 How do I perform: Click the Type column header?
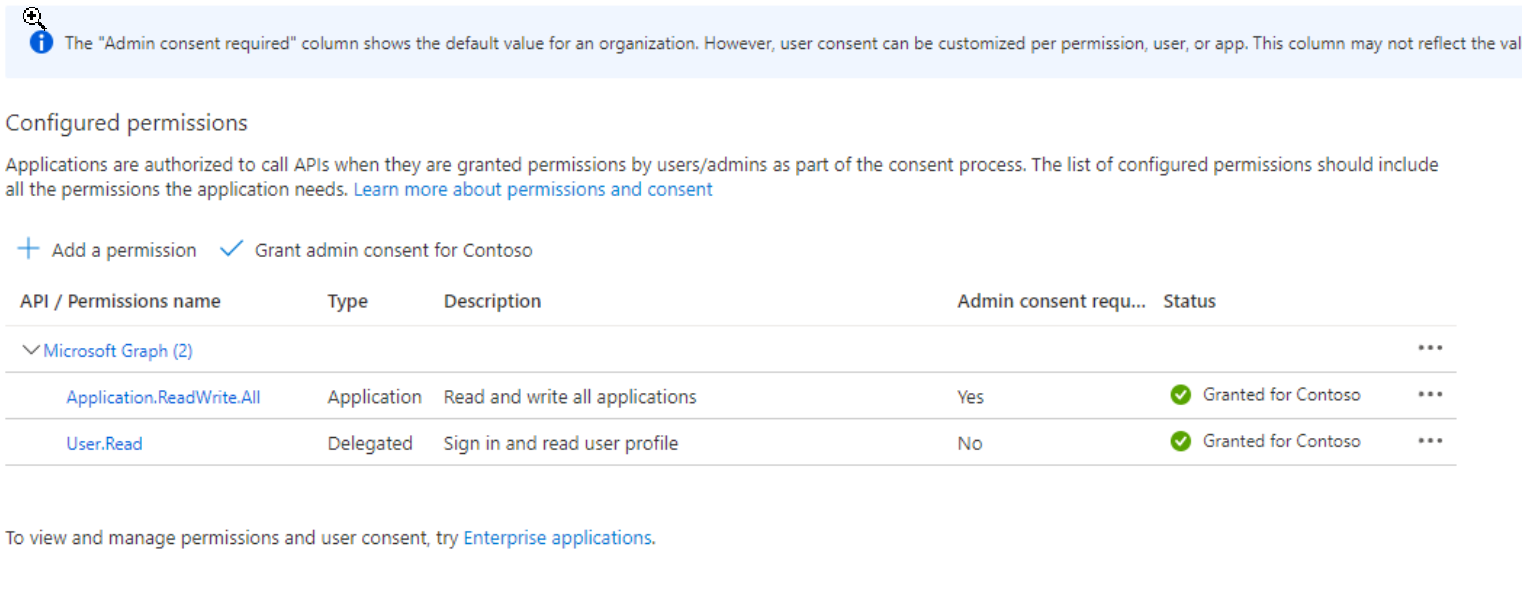pyautogui.click(x=347, y=301)
